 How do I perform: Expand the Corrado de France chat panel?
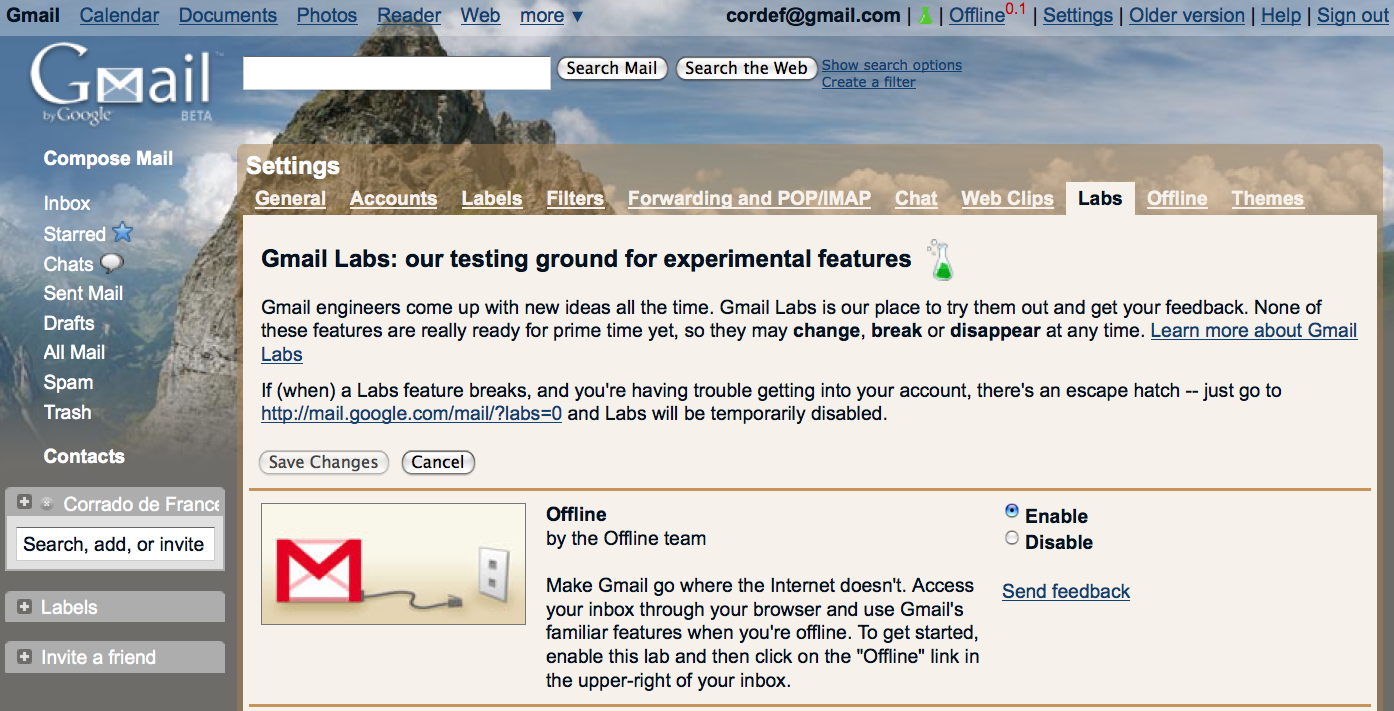point(25,503)
